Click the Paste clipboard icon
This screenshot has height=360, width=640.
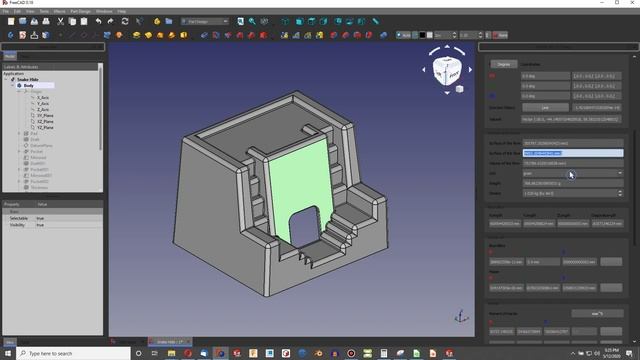point(84,21)
